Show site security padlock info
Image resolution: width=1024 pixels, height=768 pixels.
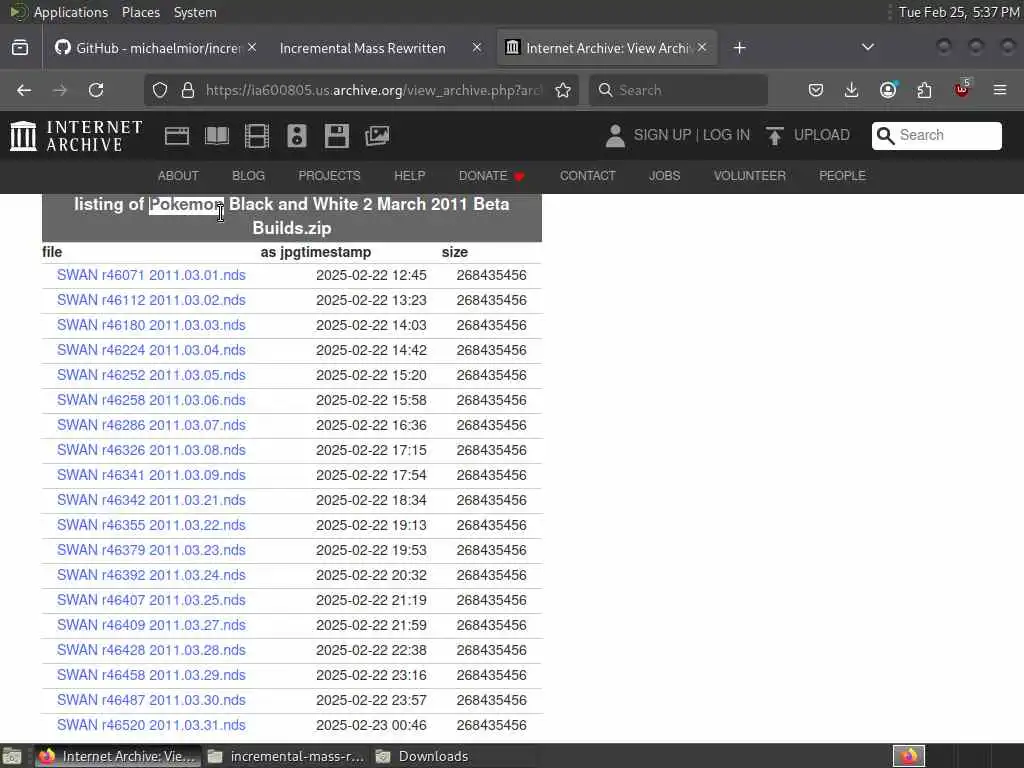pyautogui.click(x=188, y=90)
